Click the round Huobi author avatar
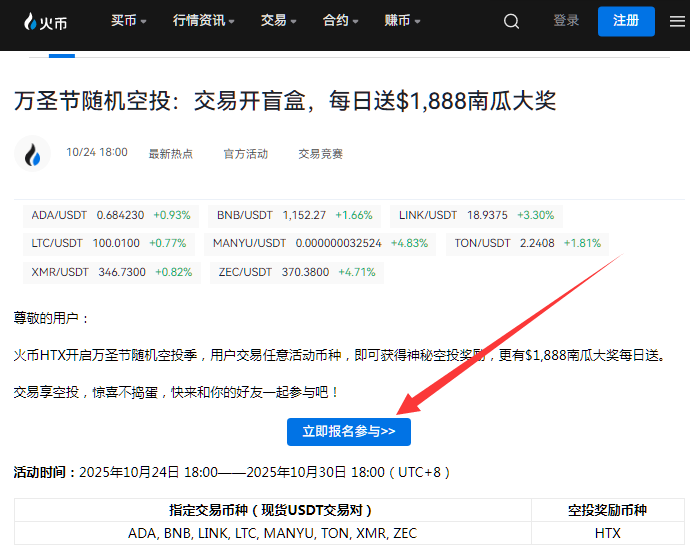Image resolution: width=690 pixels, height=554 pixels. (x=33, y=154)
